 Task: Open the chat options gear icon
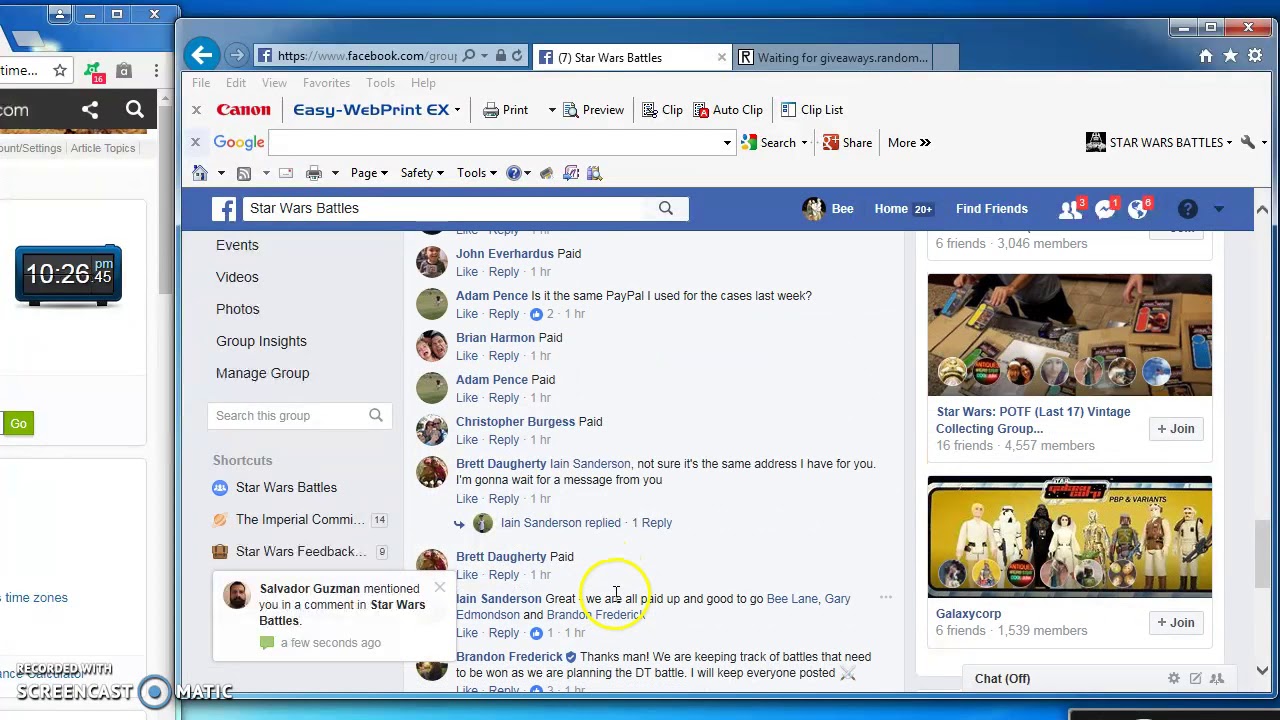tap(1174, 678)
